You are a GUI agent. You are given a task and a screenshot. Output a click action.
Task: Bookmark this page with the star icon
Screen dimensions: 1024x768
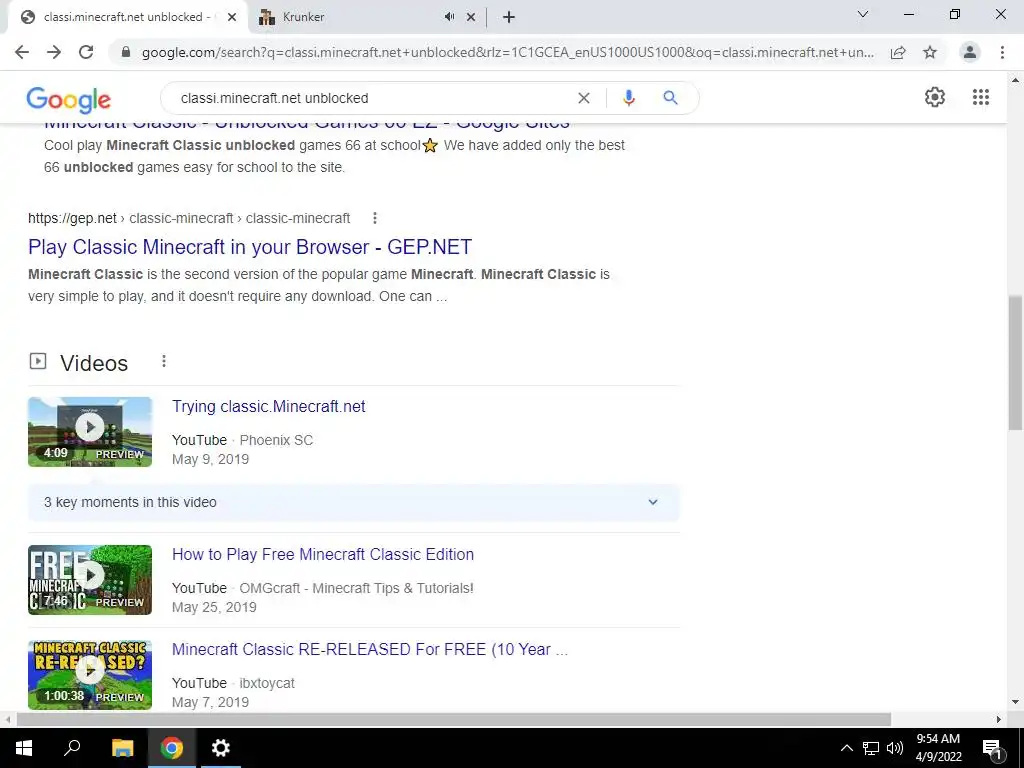coord(930,52)
